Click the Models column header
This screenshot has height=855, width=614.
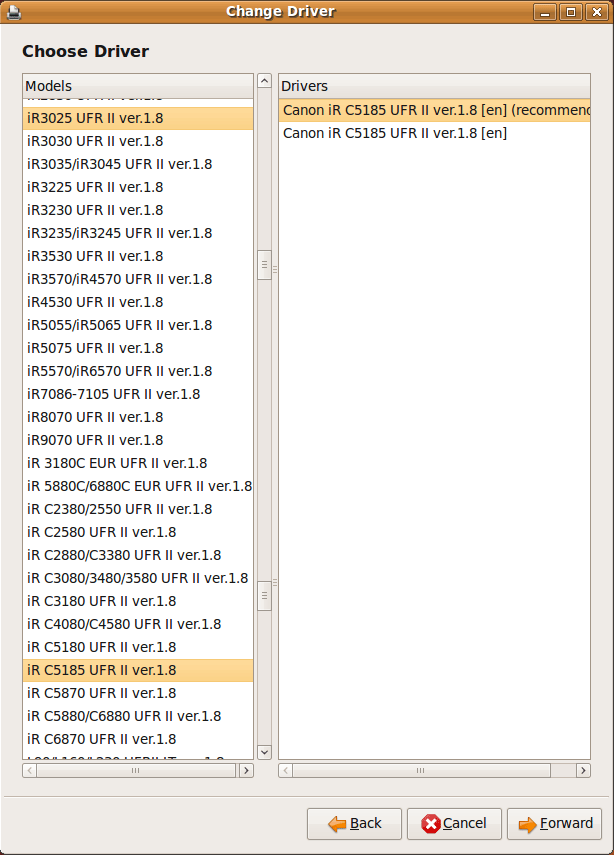138,86
